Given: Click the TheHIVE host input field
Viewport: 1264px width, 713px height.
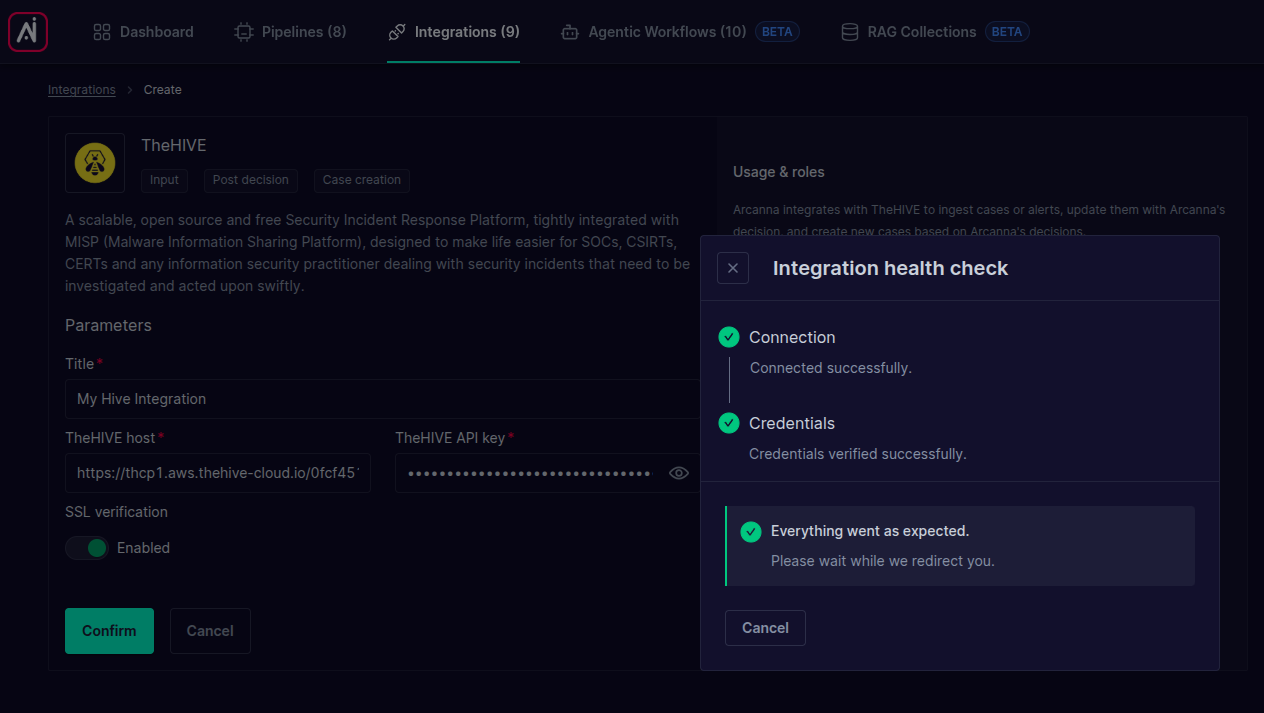Looking at the screenshot, I should (x=218, y=473).
